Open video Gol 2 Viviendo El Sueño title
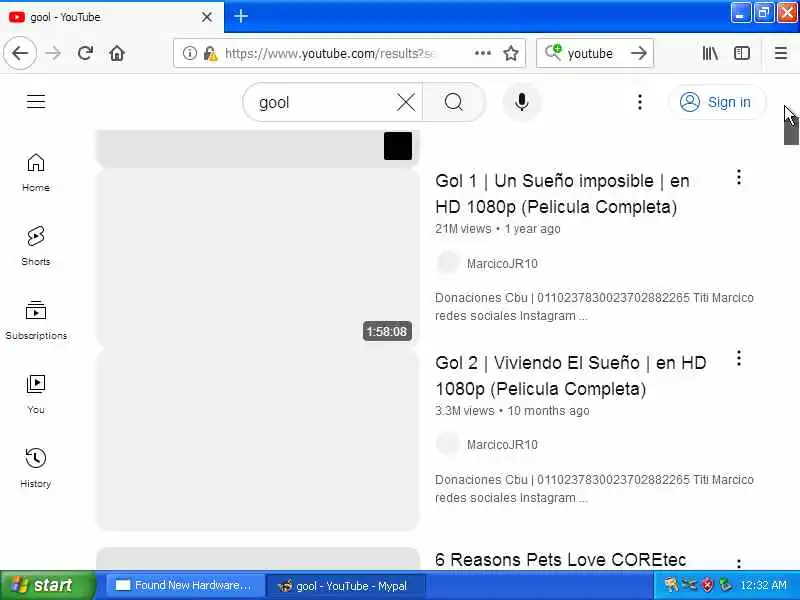The height and width of the screenshot is (600, 800). coord(570,376)
